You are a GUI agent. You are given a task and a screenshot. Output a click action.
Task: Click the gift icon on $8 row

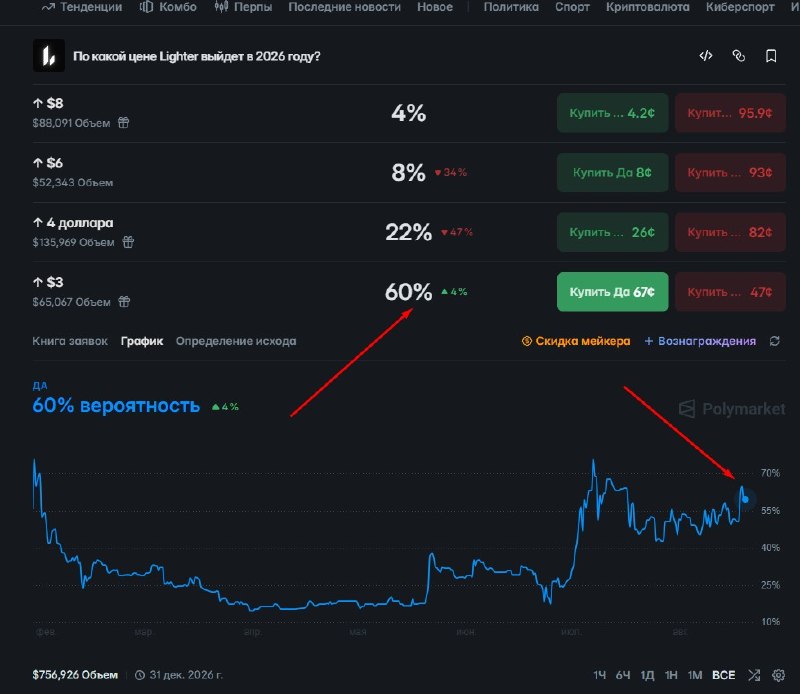123,122
